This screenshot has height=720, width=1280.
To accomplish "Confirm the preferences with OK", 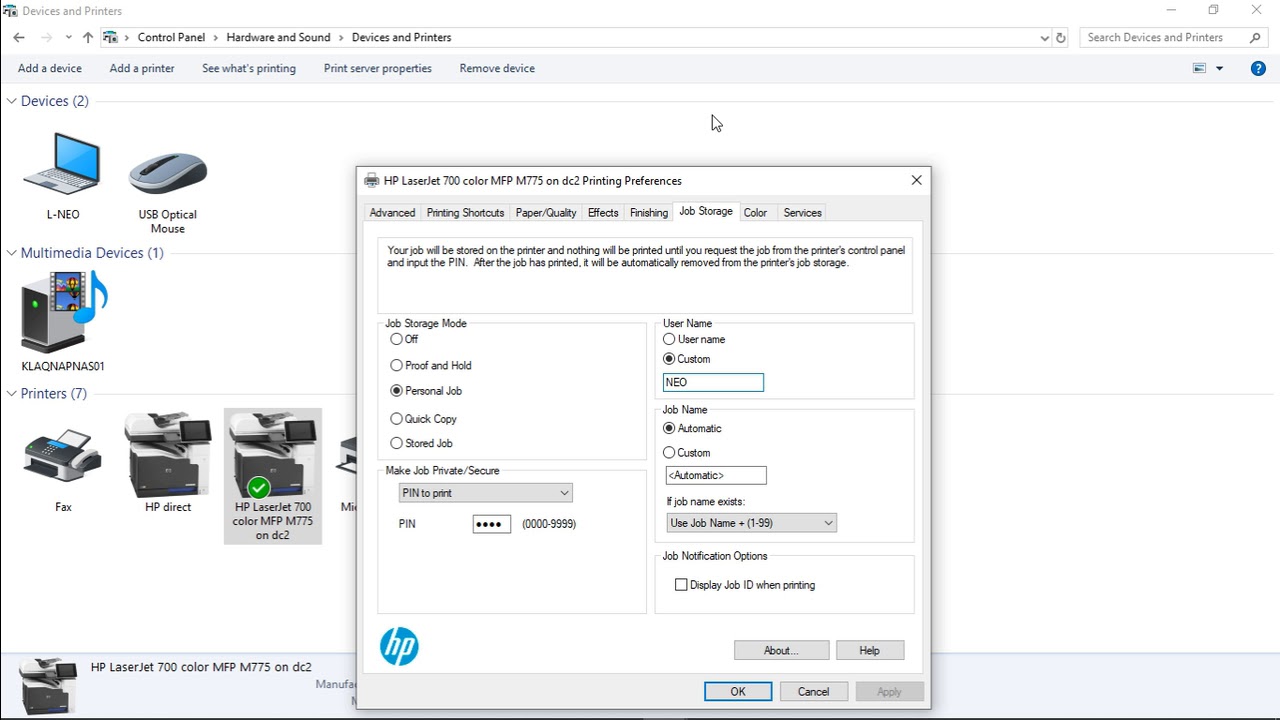I will pyautogui.click(x=738, y=692).
